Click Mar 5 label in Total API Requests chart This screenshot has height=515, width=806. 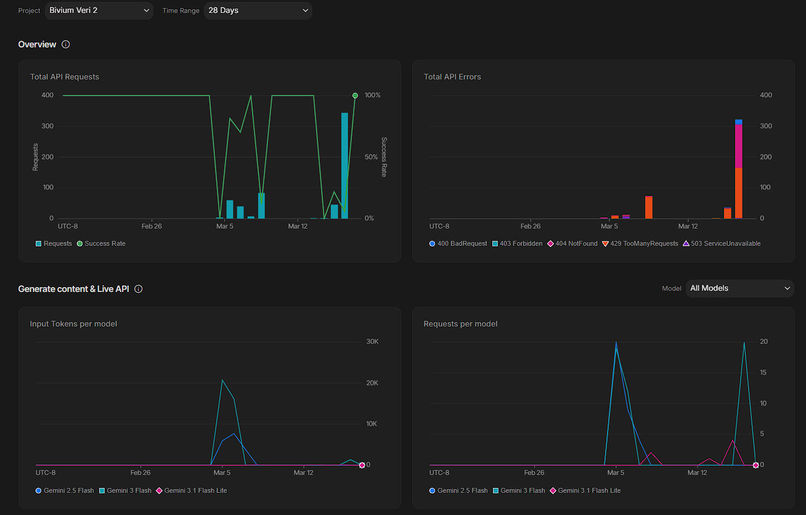point(225,226)
